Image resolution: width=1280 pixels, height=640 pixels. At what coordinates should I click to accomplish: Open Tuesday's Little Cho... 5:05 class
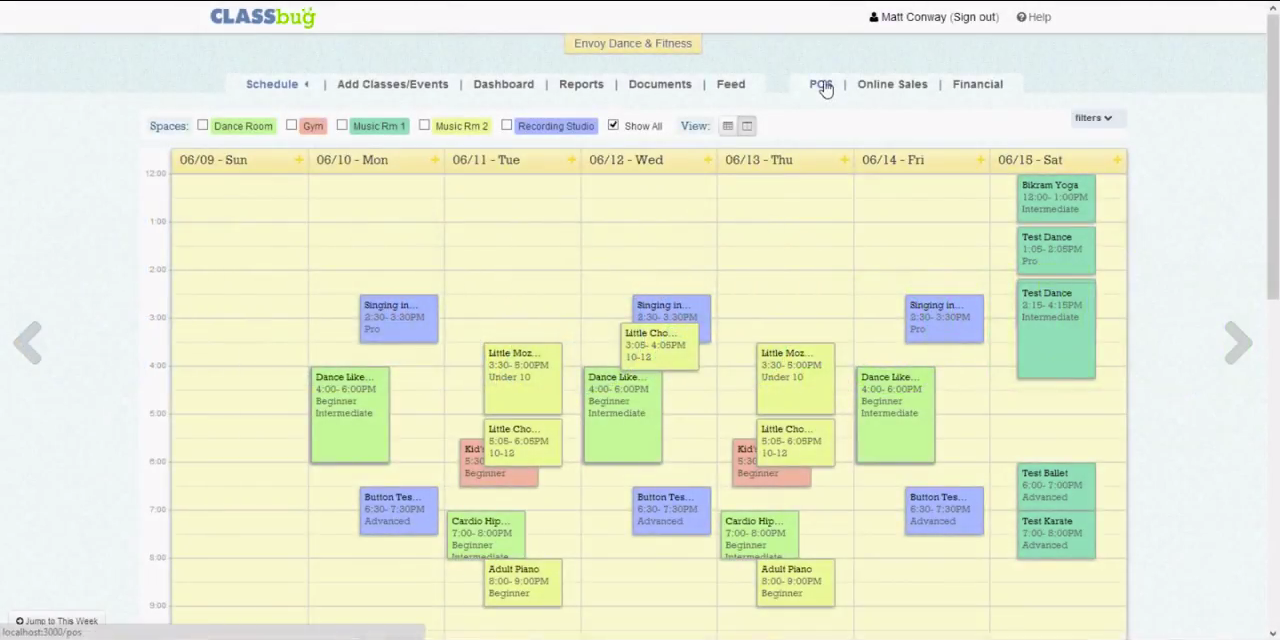coord(523,443)
